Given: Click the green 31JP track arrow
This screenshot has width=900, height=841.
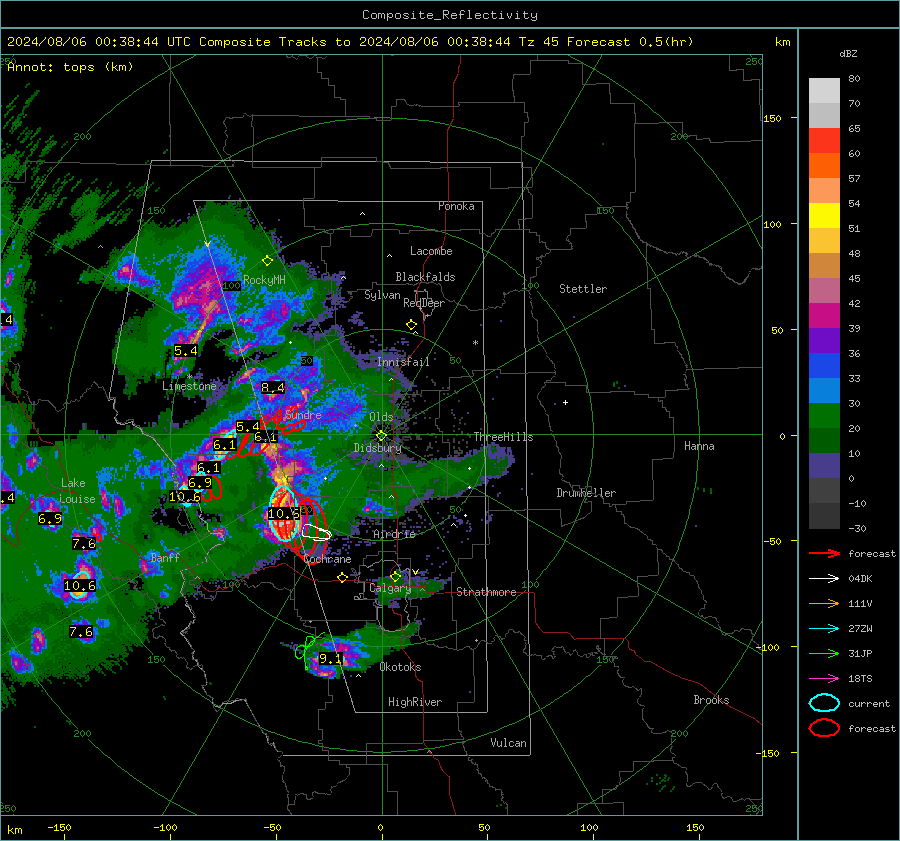Looking at the screenshot, I should (824, 653).
